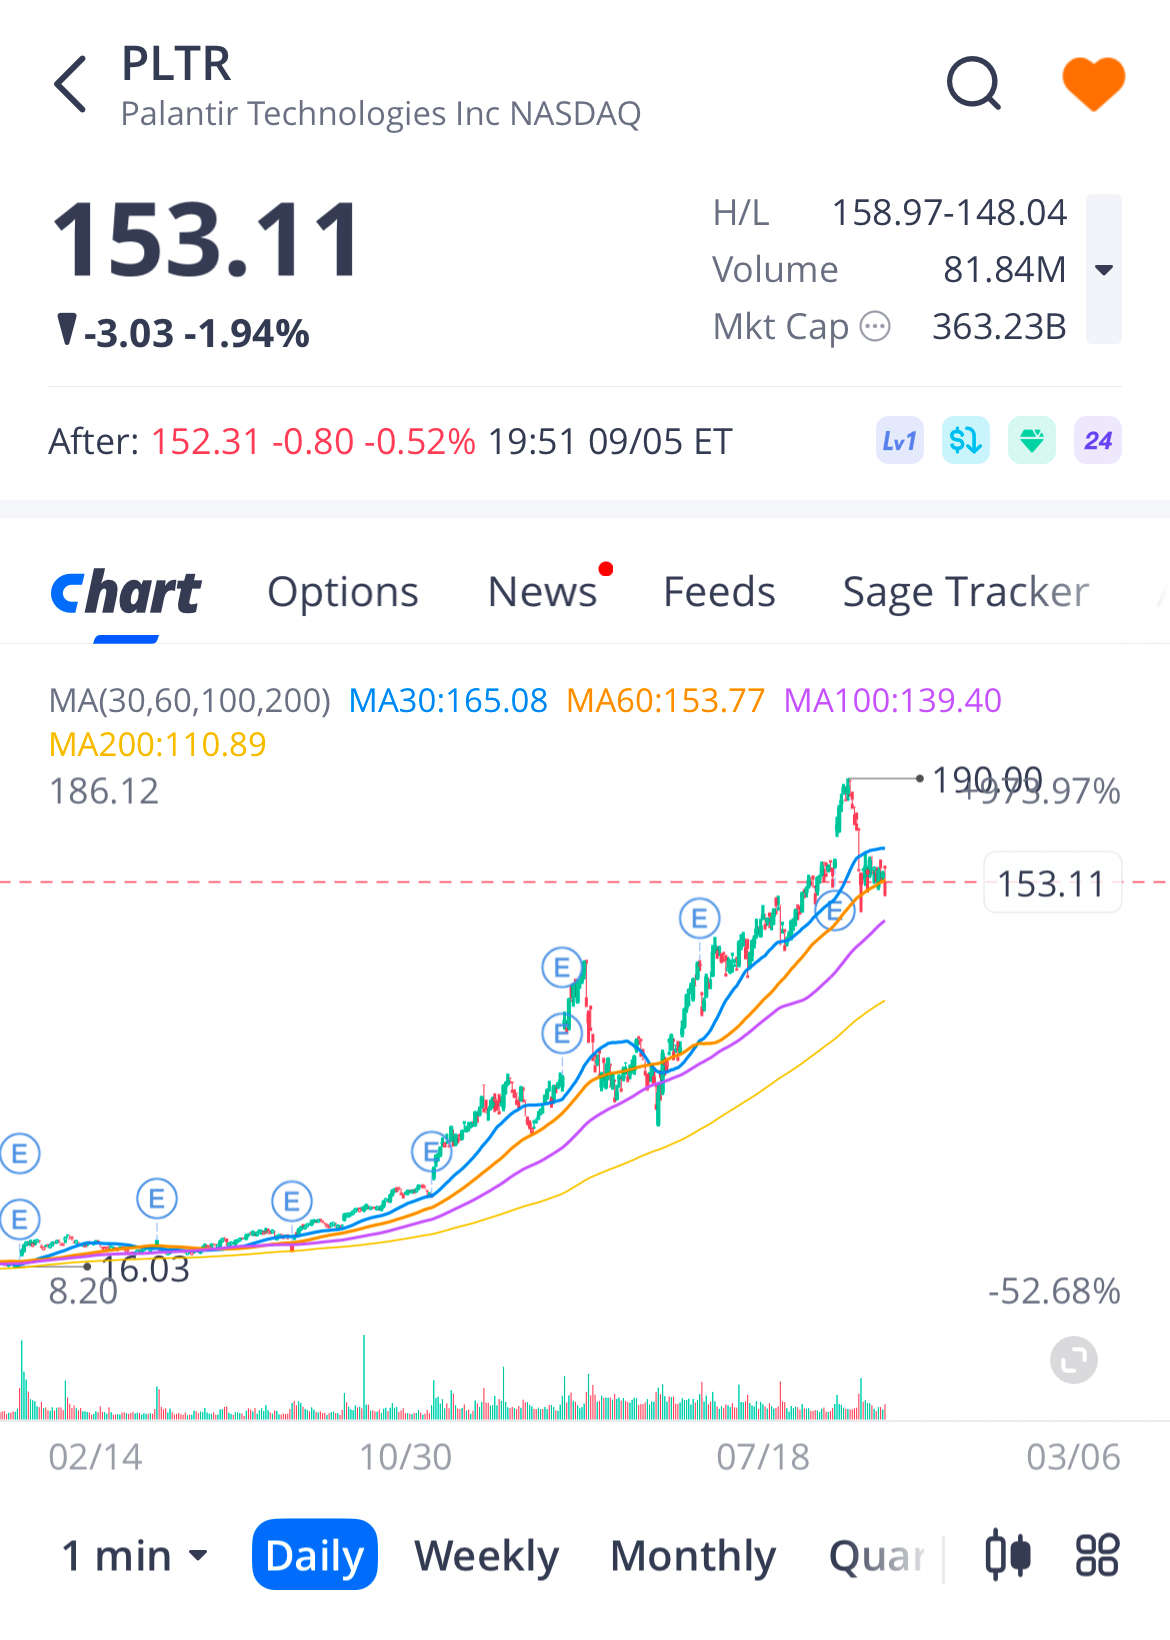Image resolution: width=1170 pixels, height=1640 pixels.
Task: Open the search magnifier icon
Action: [974, 83]
